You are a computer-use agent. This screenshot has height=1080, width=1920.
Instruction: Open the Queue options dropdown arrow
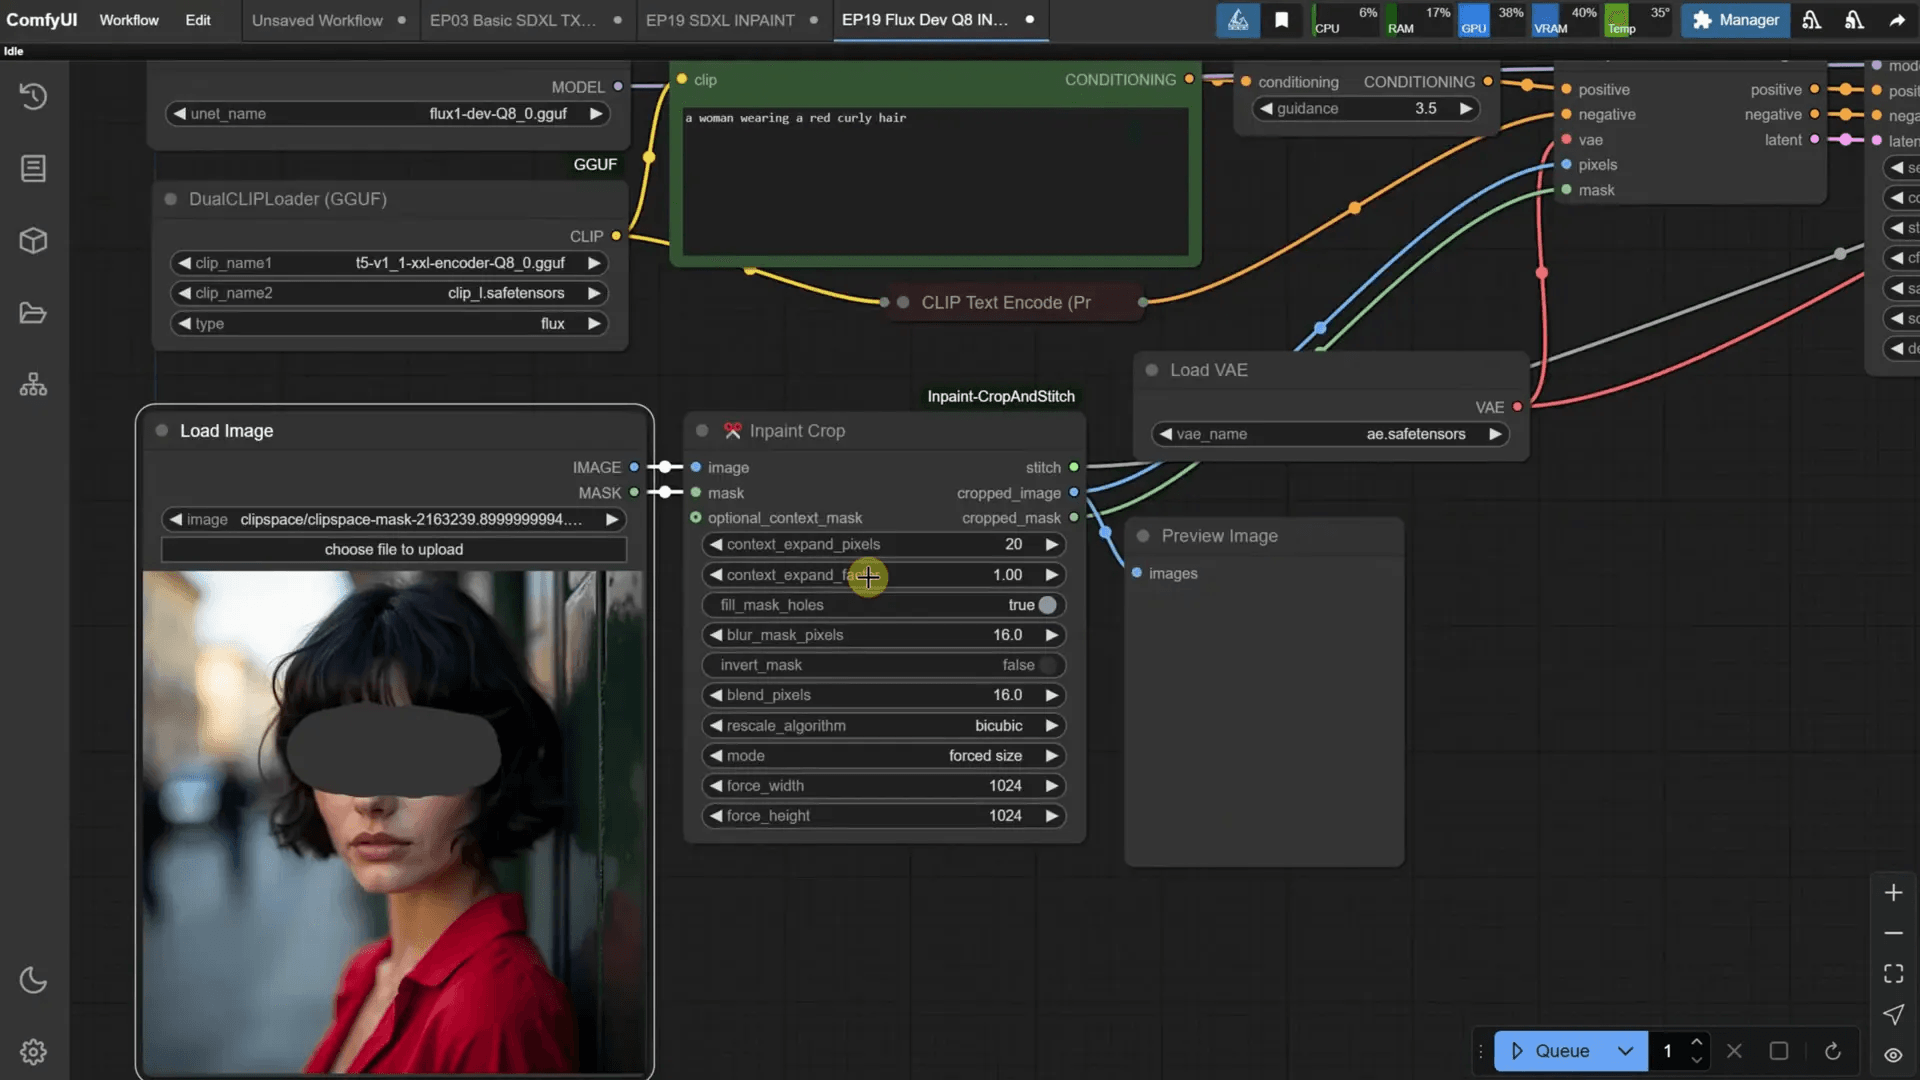pyautogui.click(x=1626, y=1051)
